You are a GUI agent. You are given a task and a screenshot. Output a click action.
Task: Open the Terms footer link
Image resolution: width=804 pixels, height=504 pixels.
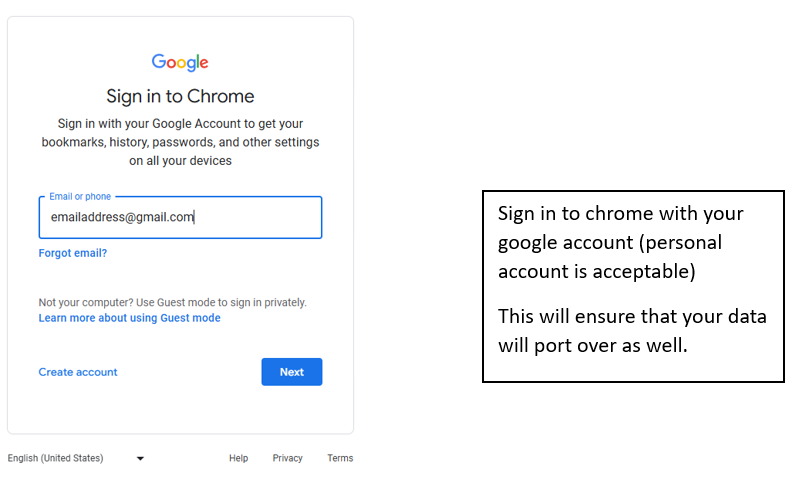340,458
